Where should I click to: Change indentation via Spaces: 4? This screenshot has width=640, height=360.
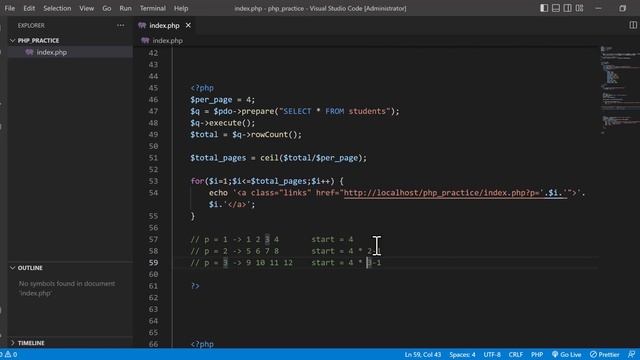[462, 354]
